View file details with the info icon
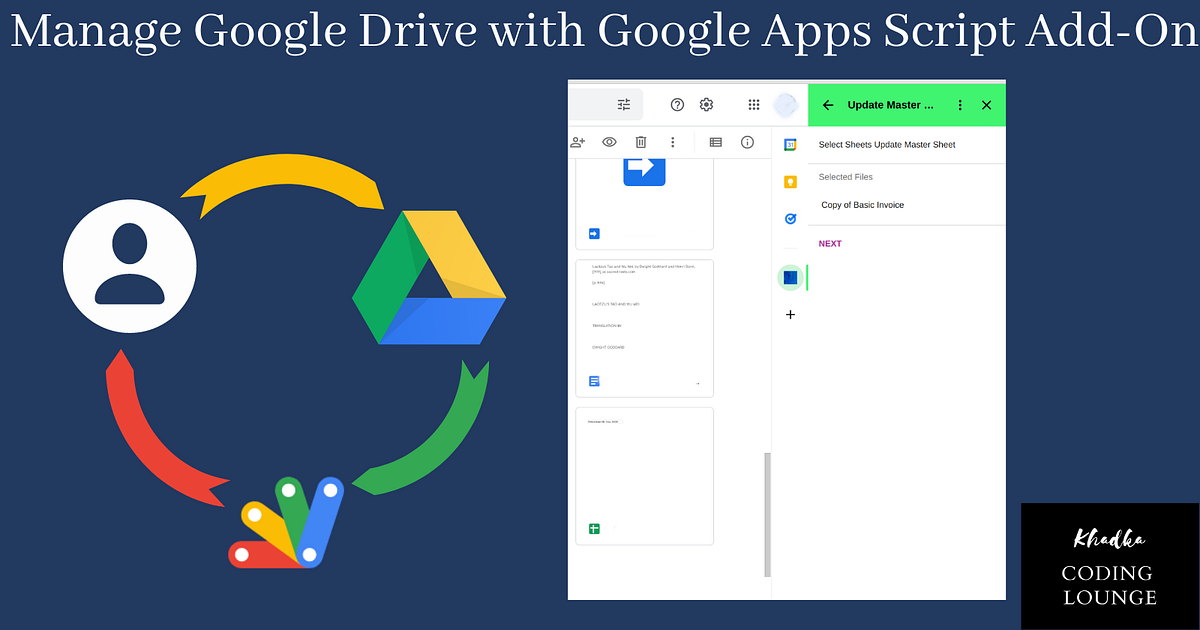The height and width of the screenshot is (630, 1200). [747, 142]
